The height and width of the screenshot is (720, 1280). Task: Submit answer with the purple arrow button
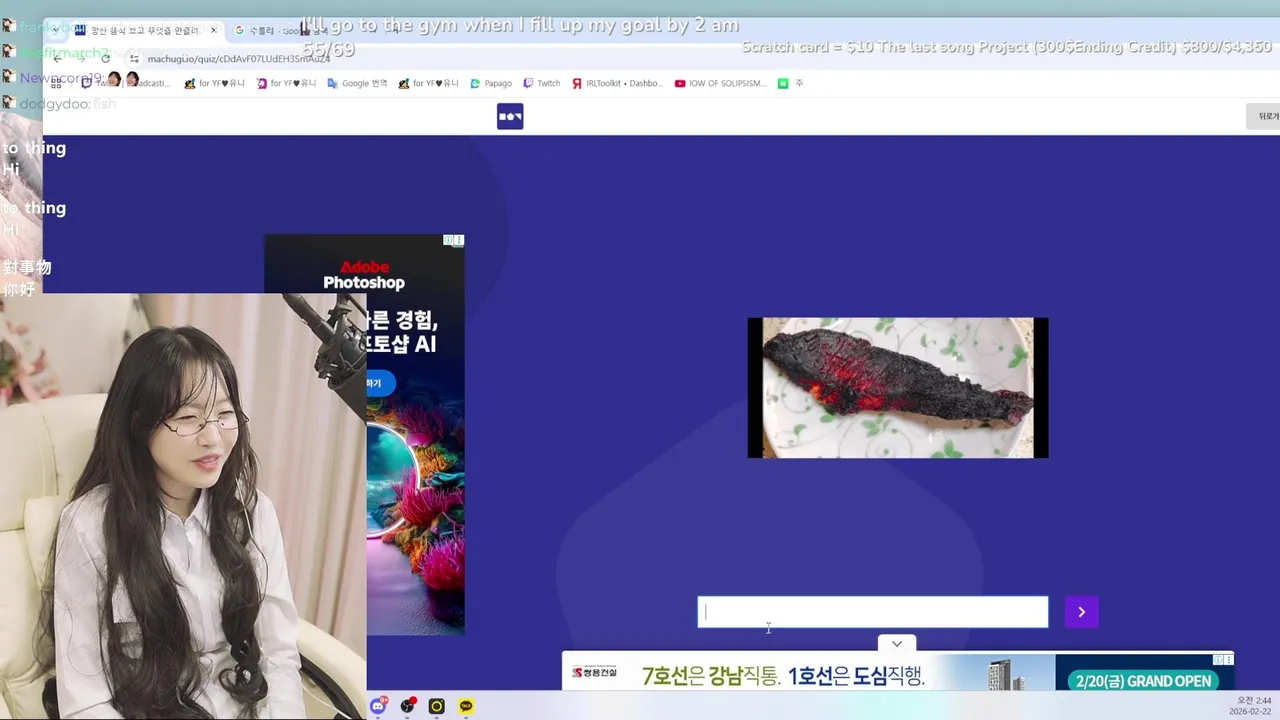point(1081,612)
